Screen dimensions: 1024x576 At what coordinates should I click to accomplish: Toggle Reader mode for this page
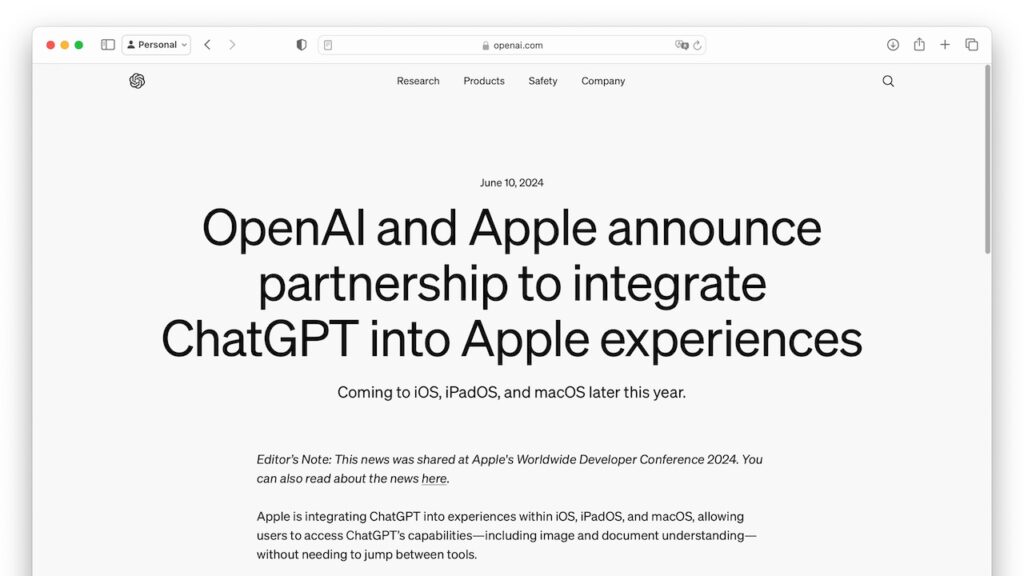point(327,44)
